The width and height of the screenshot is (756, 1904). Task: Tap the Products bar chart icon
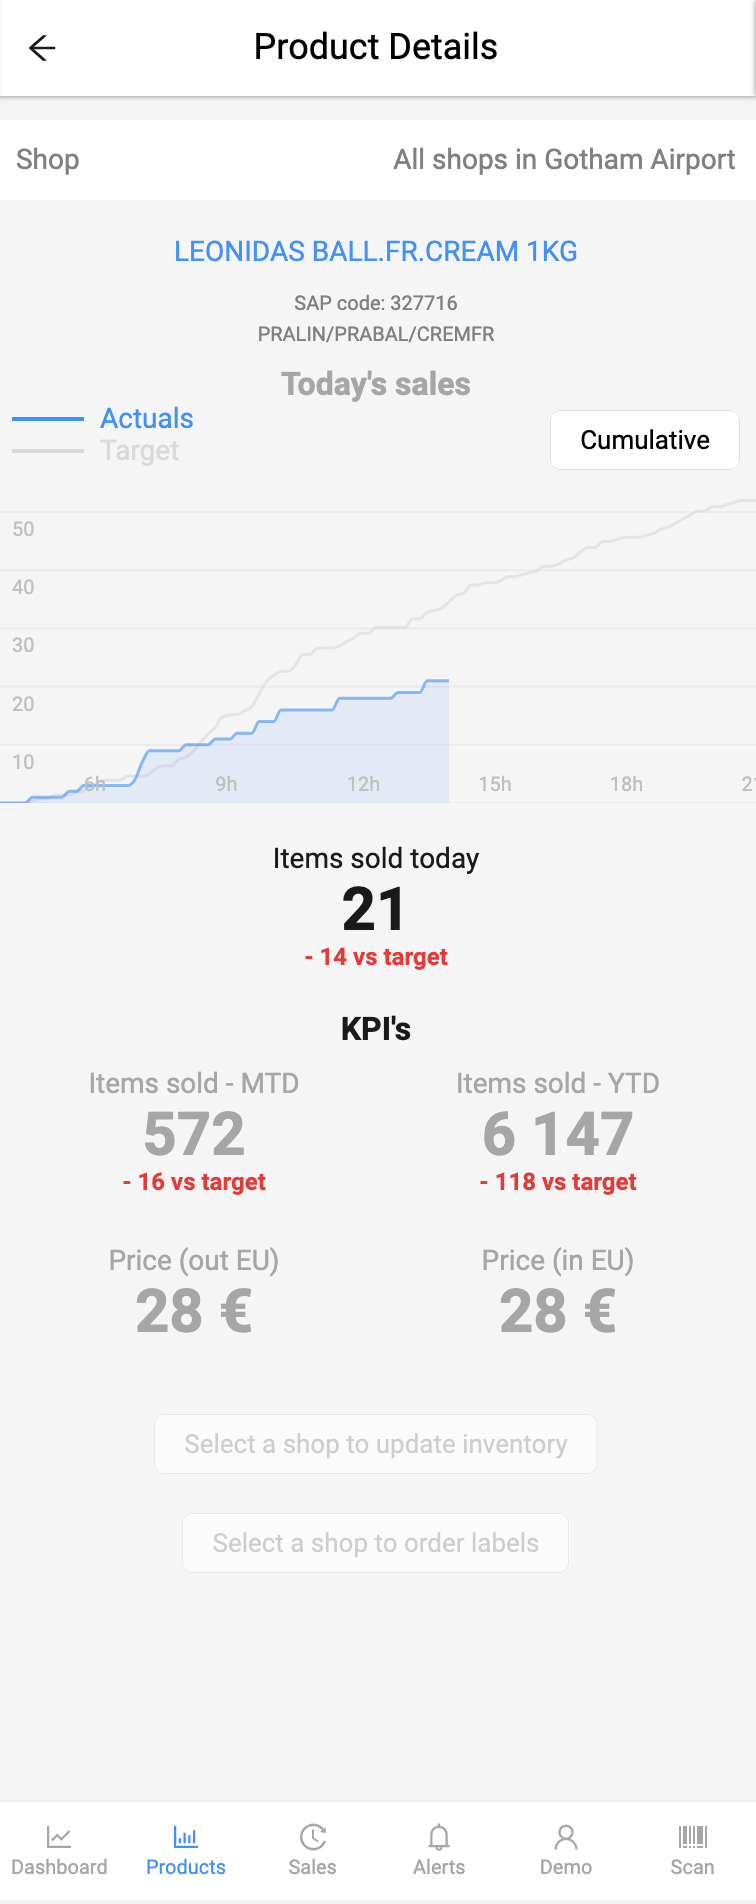[186, 1837]
